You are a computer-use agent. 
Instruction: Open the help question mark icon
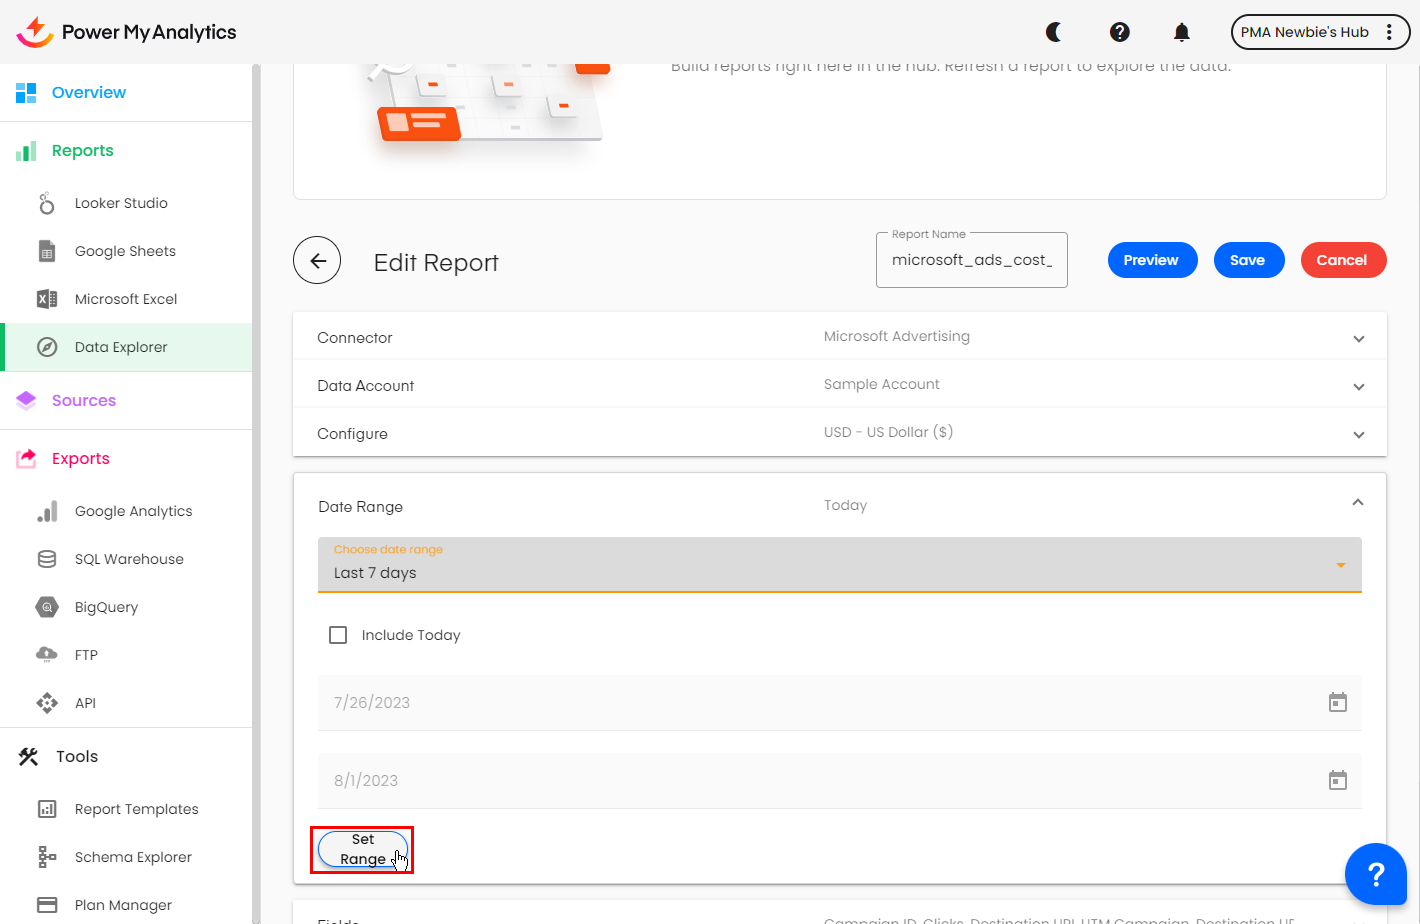1119,32
